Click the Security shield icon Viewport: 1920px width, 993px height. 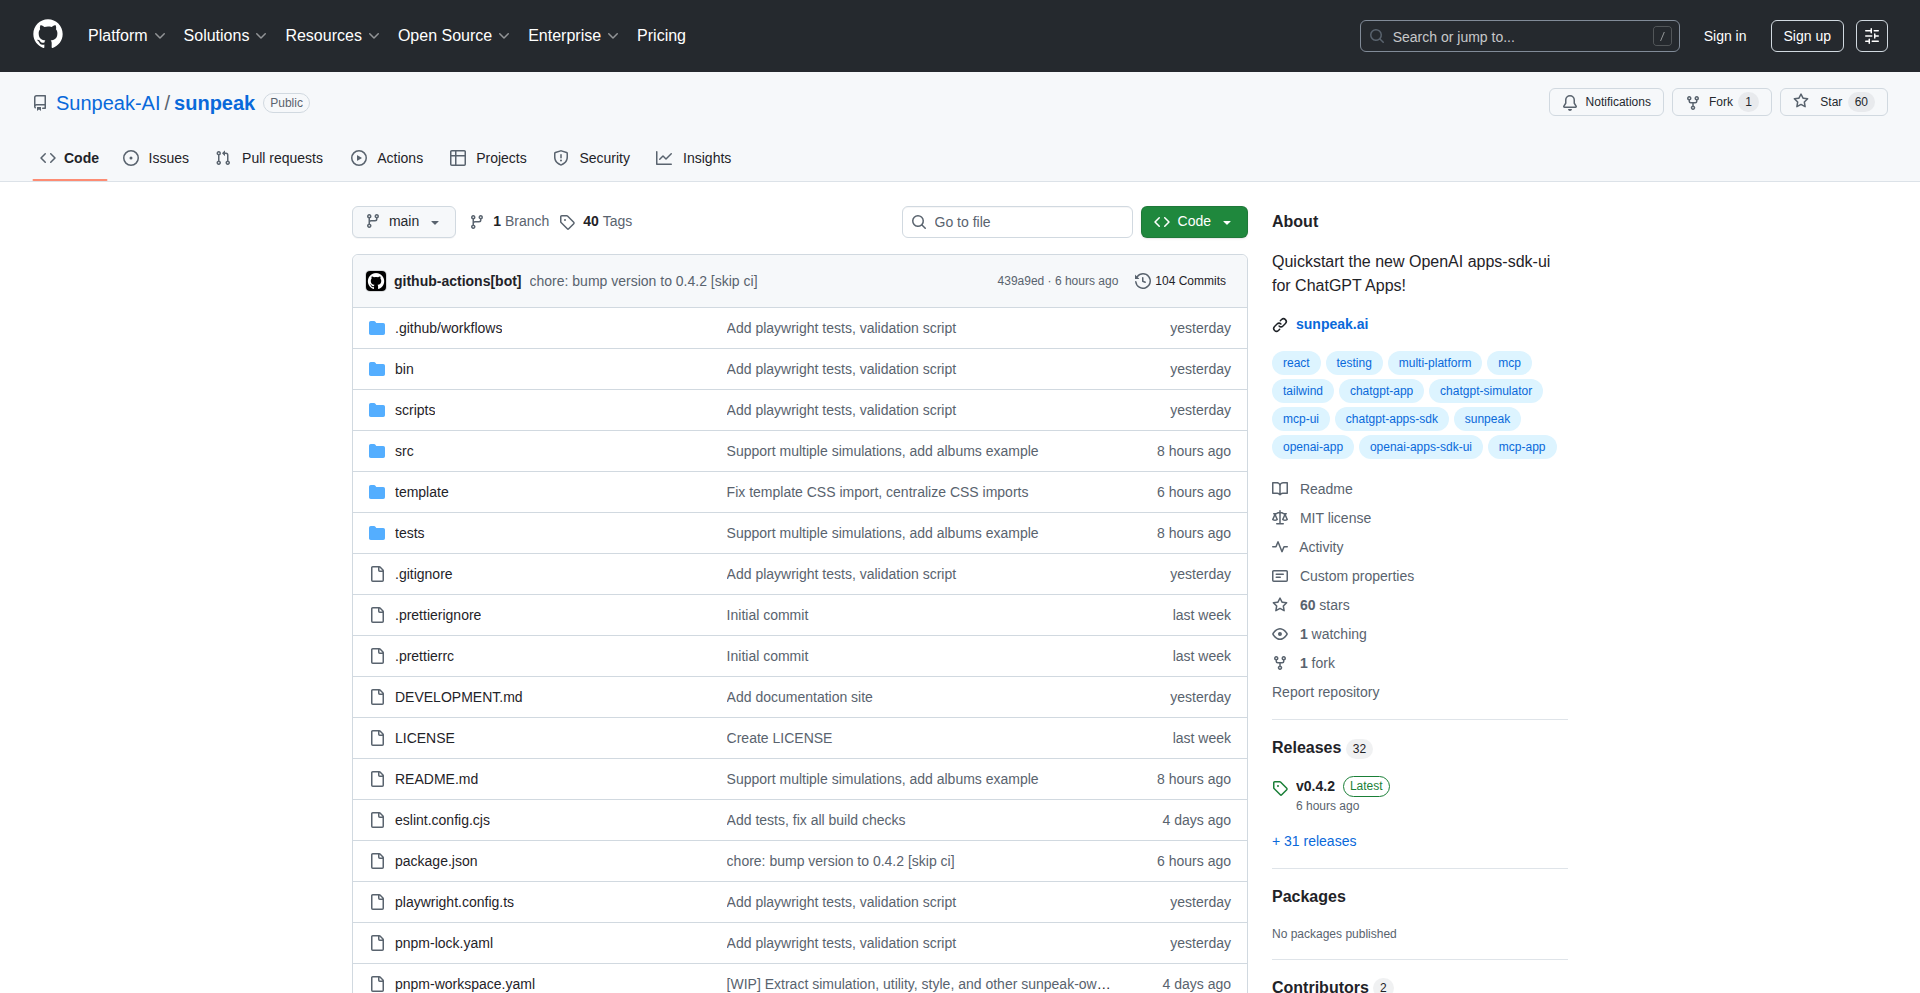tap(560, 158)
